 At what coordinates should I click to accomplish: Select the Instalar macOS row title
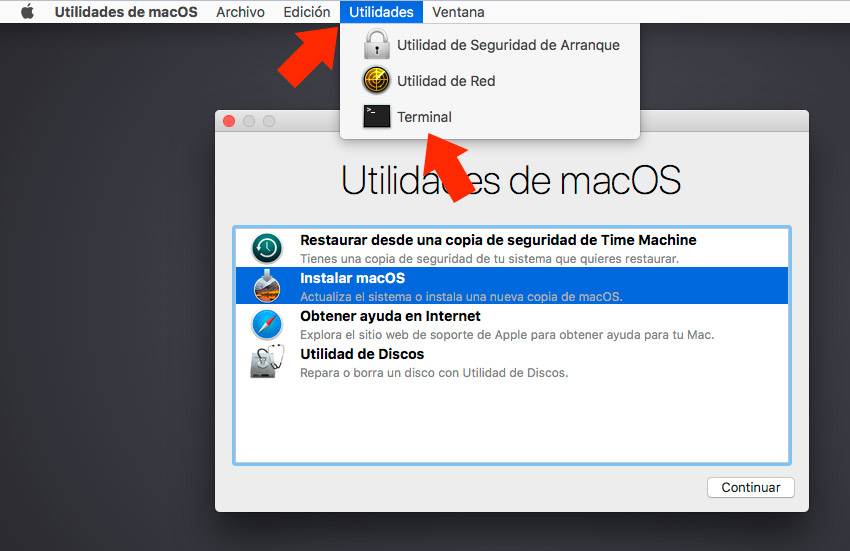tap(352, 278)
